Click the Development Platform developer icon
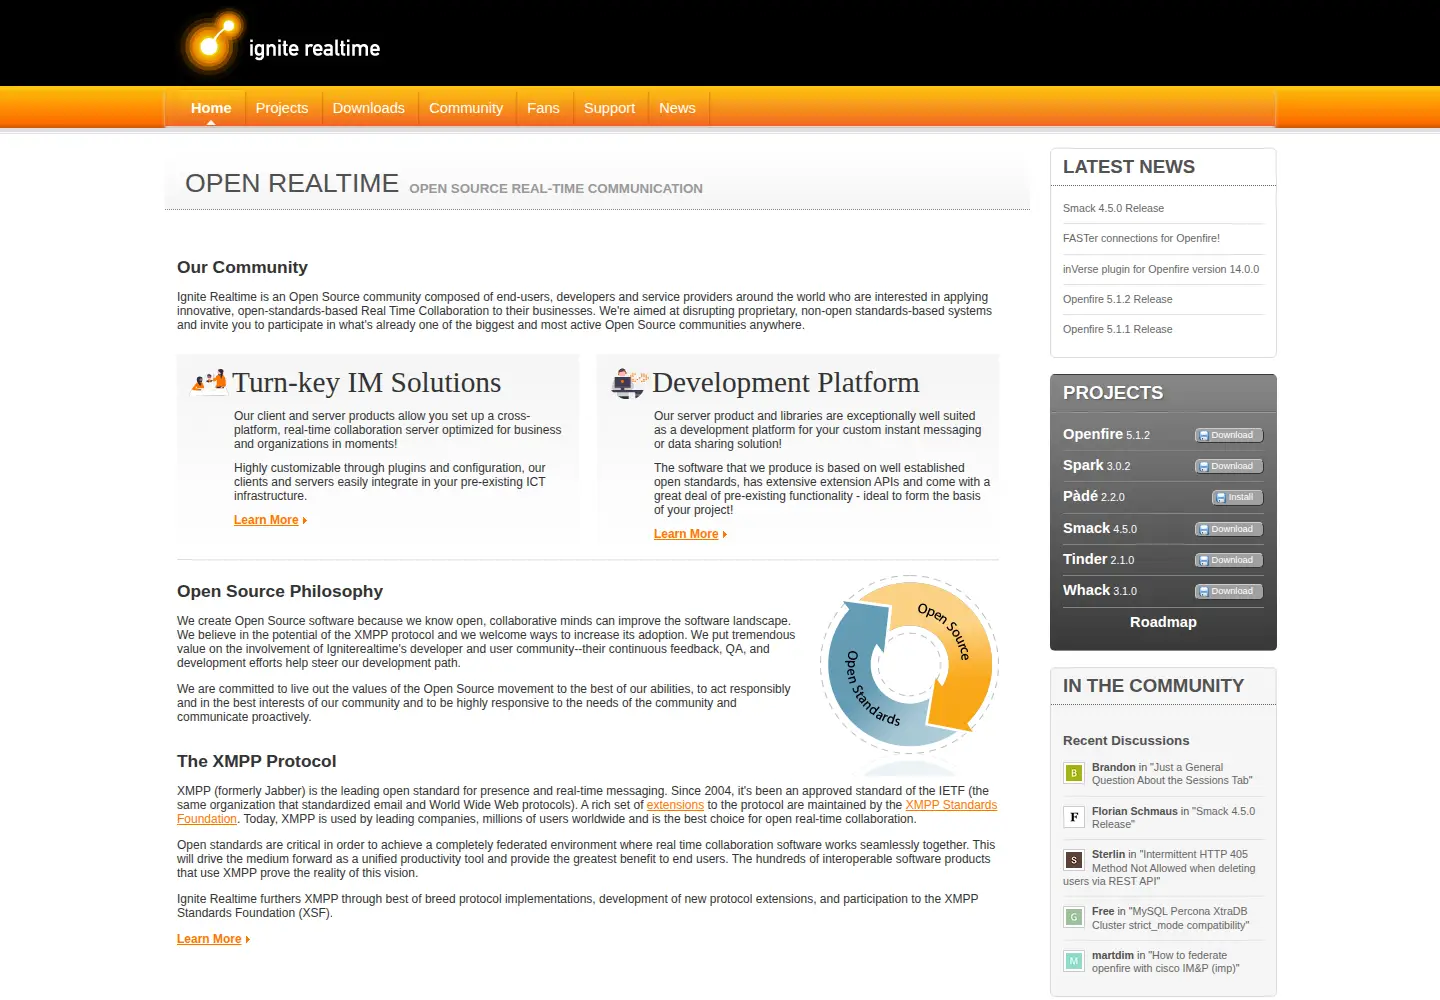The height and width of the screenshot is (1000, 1440). click(629, 383)
